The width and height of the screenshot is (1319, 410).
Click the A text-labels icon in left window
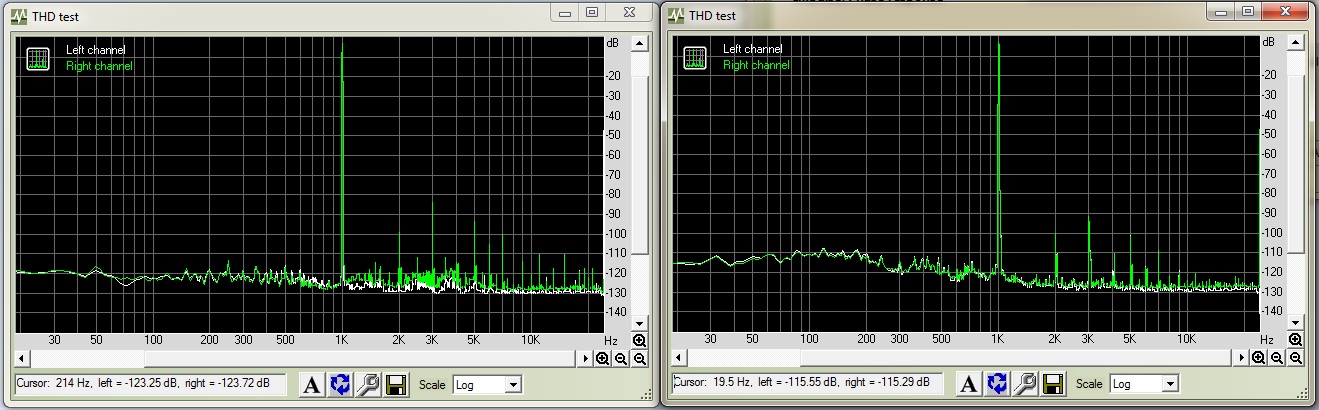(x=312, y=385)
